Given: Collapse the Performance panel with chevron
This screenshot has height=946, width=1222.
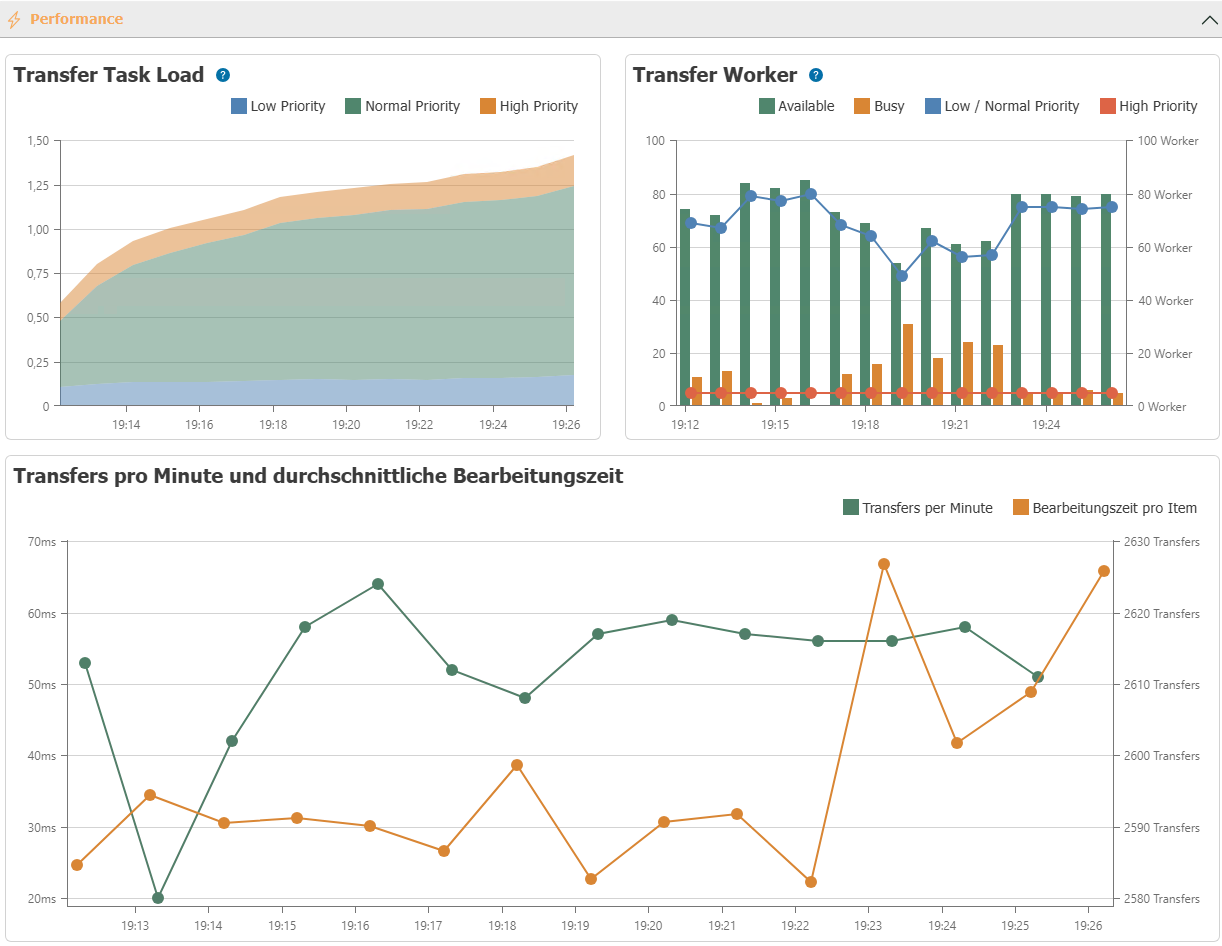Looking at the screenshot, I should coord(1208,19).
